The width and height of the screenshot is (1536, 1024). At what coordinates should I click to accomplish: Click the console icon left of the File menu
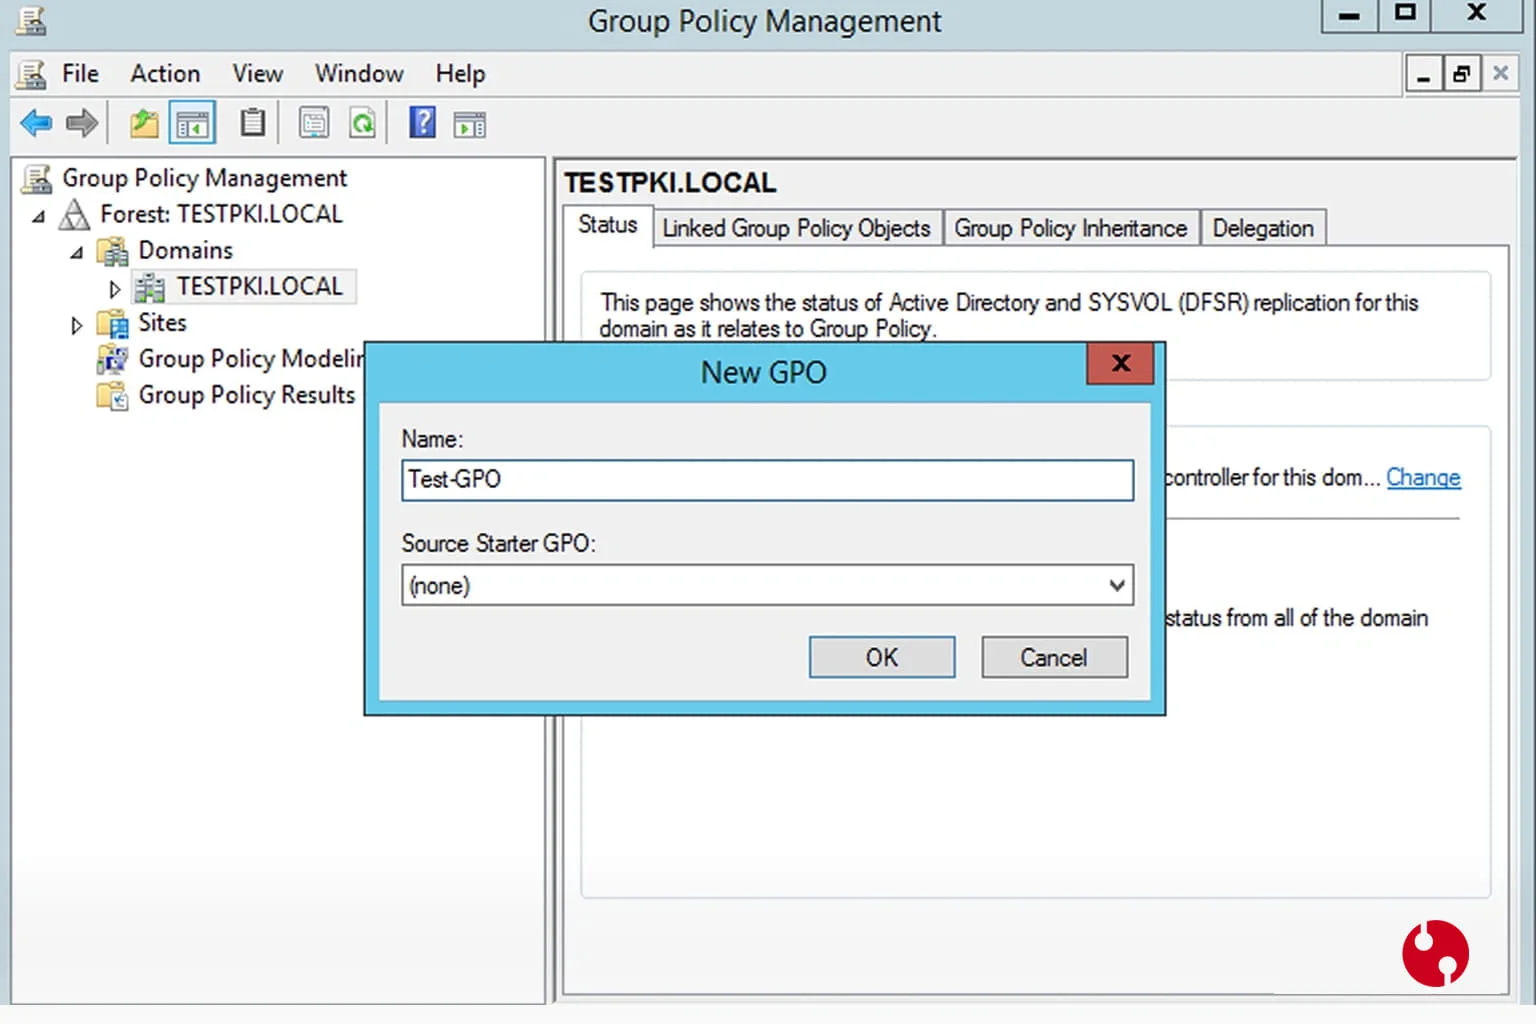32,74
